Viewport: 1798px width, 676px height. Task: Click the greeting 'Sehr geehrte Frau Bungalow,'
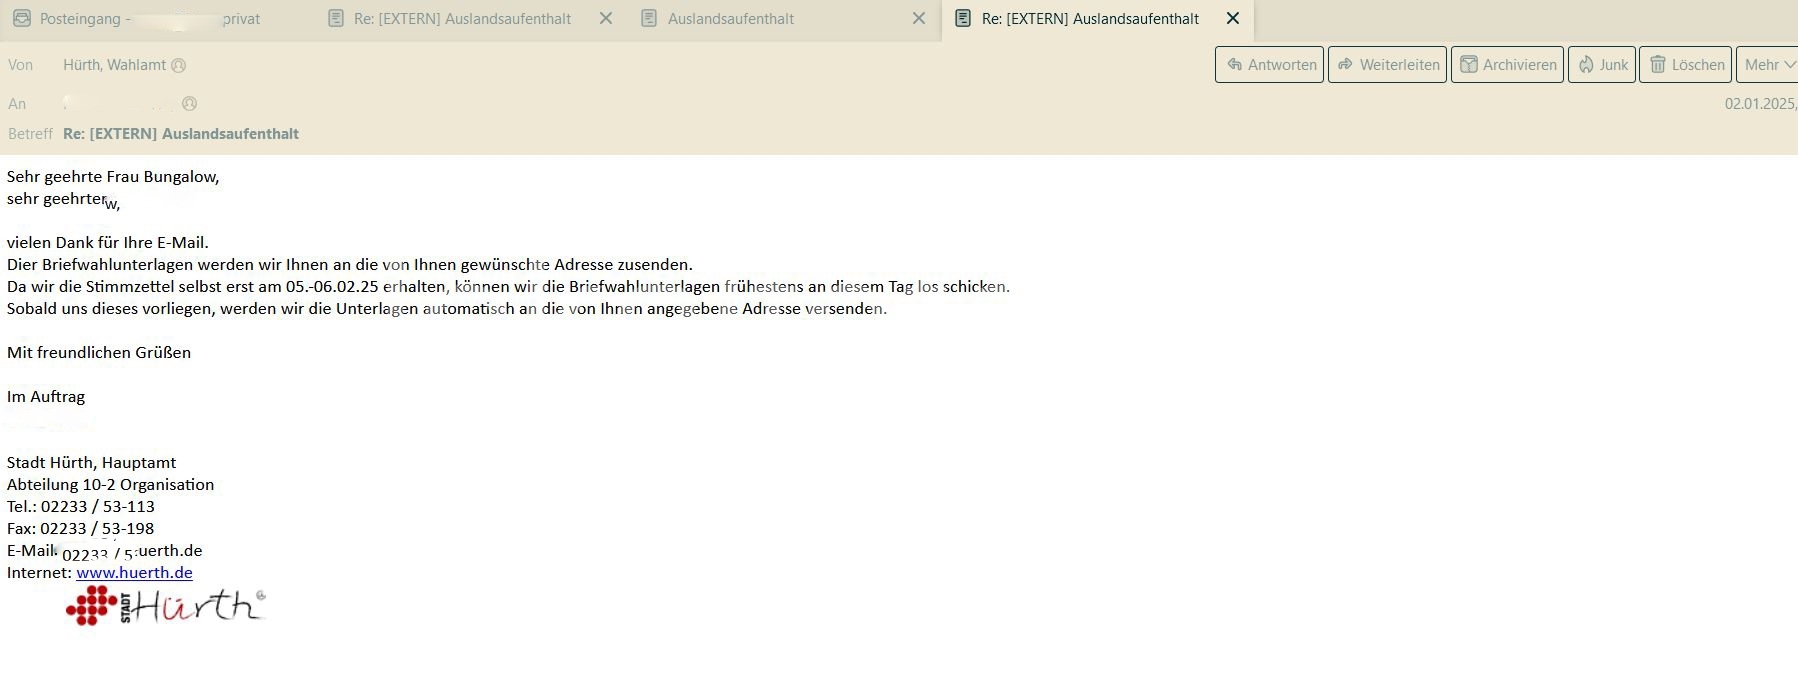[113, 177]
